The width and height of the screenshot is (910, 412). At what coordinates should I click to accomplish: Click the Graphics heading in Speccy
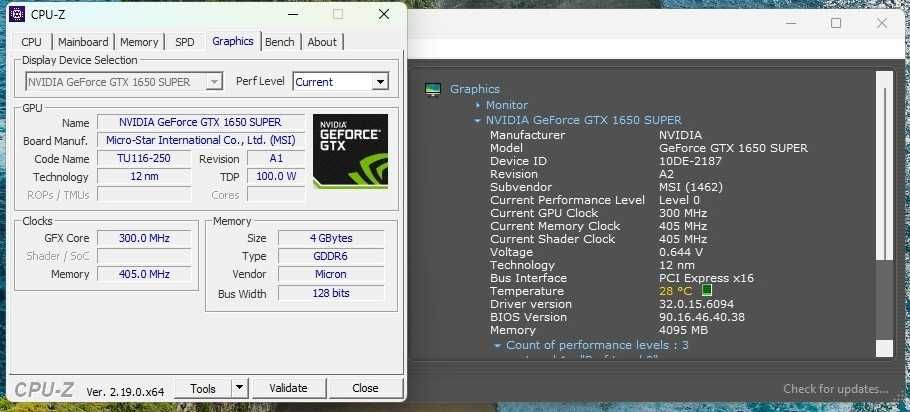click(475, 89)
